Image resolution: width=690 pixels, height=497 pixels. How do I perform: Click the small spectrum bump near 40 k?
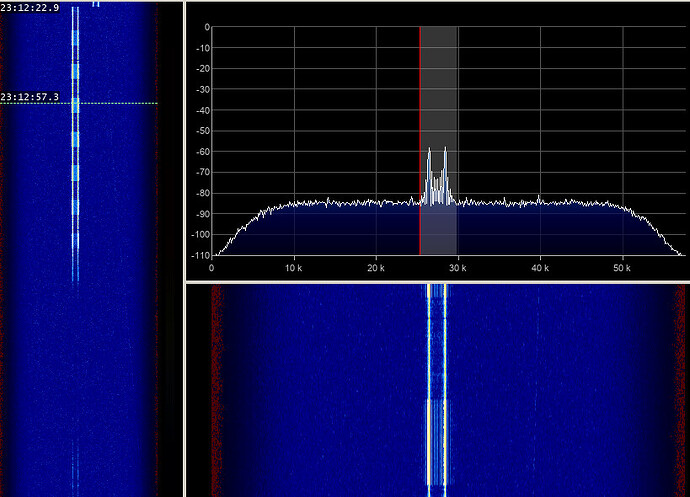click(x=540, y=199)
